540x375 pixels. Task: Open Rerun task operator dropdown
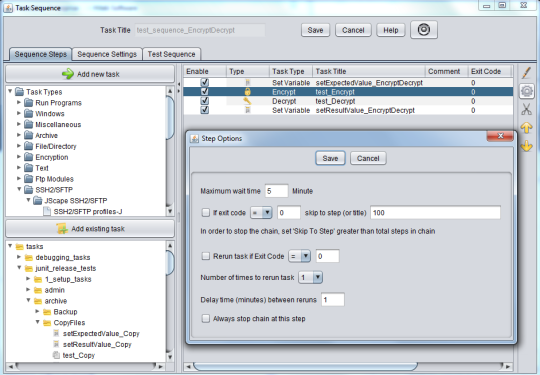click(300, 256)
